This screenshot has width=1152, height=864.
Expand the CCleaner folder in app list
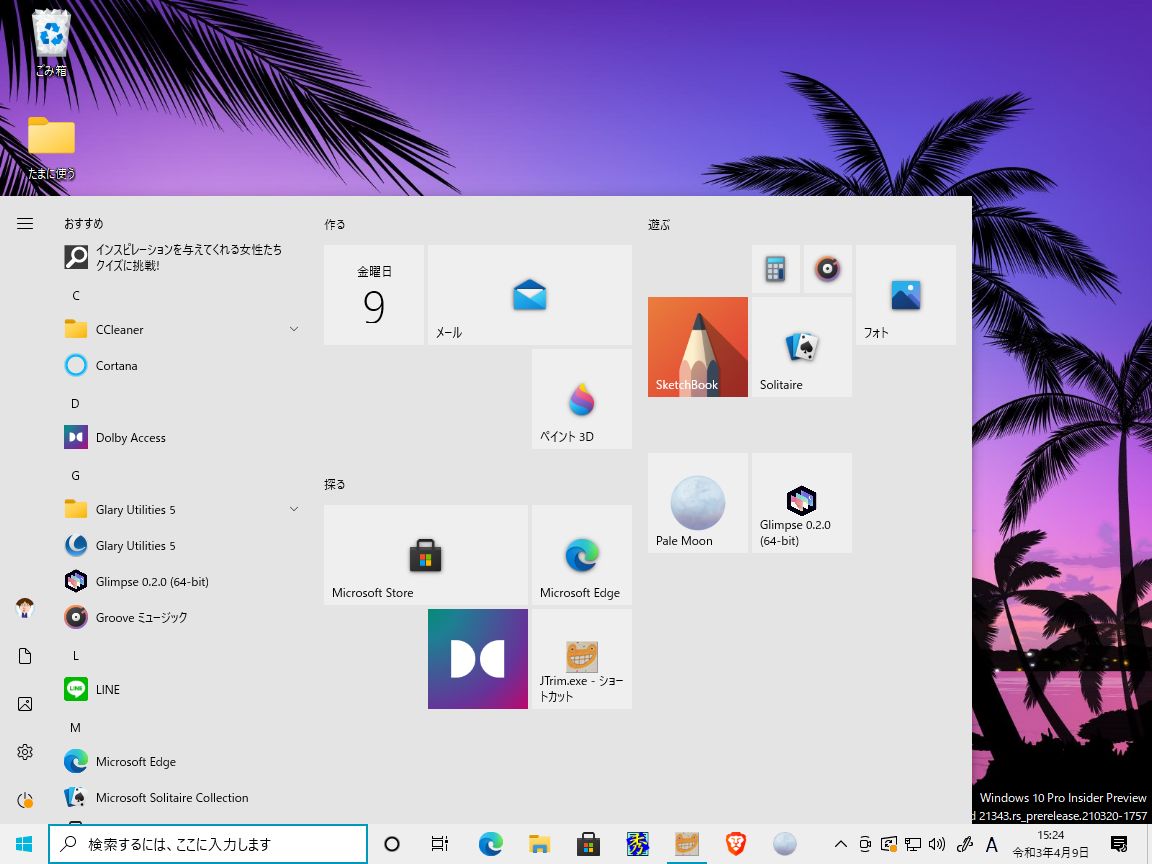tap(293, 329)
